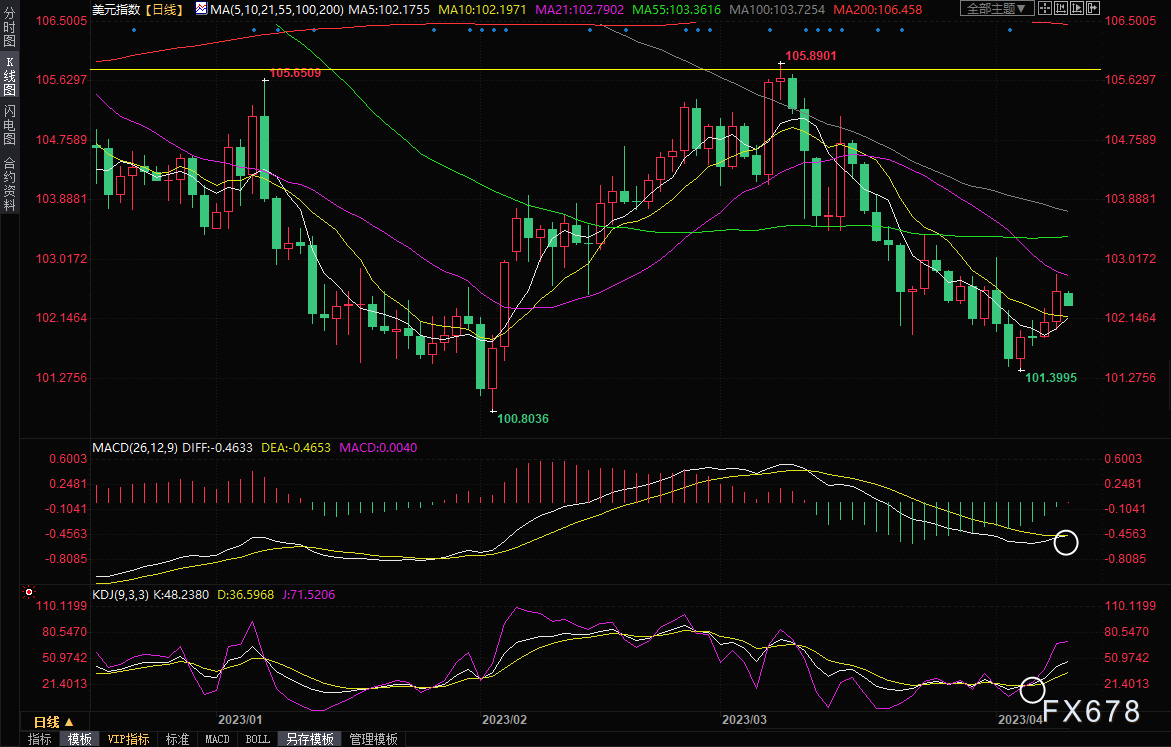Open the 合约资料 sidebar tab
This screenshot has width=1171, height=747.
tap(9, 183)
